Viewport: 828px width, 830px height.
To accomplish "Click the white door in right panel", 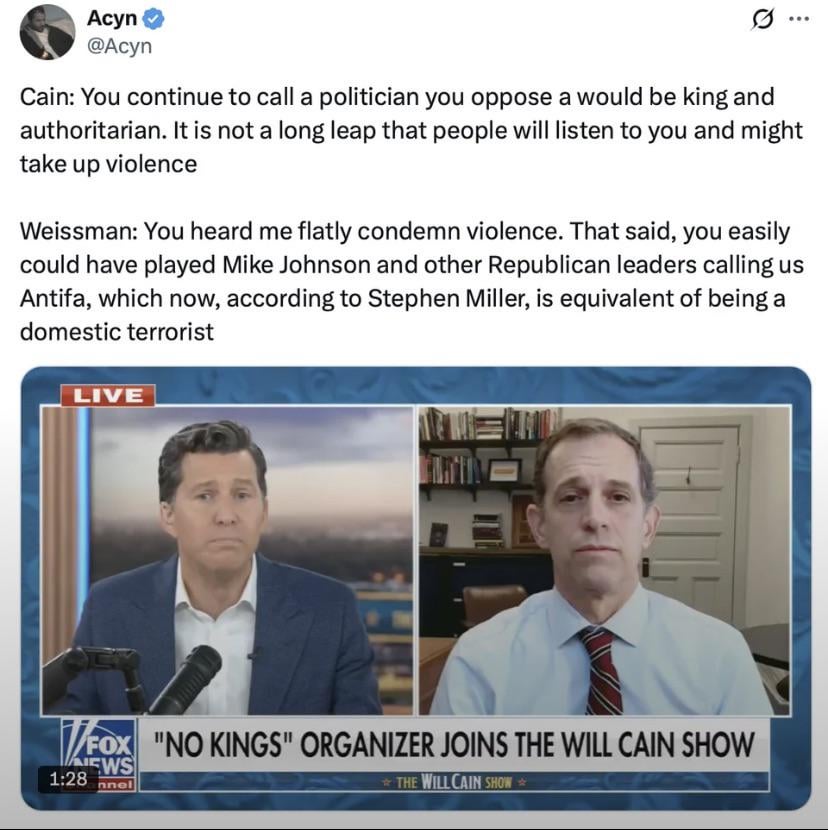I will 691,521.
